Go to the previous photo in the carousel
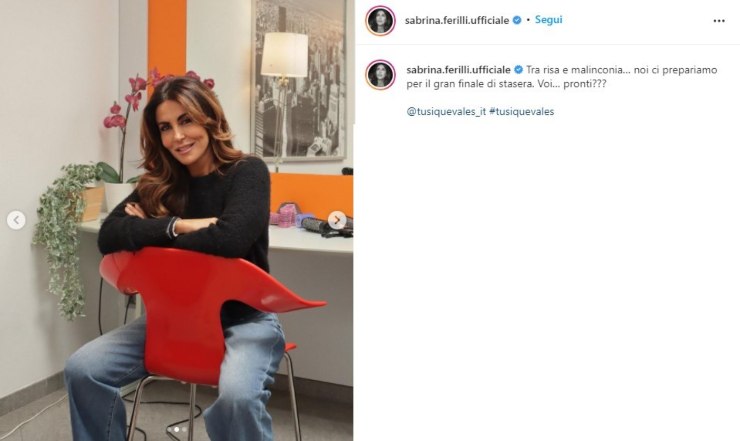 [x=16, y=220]
